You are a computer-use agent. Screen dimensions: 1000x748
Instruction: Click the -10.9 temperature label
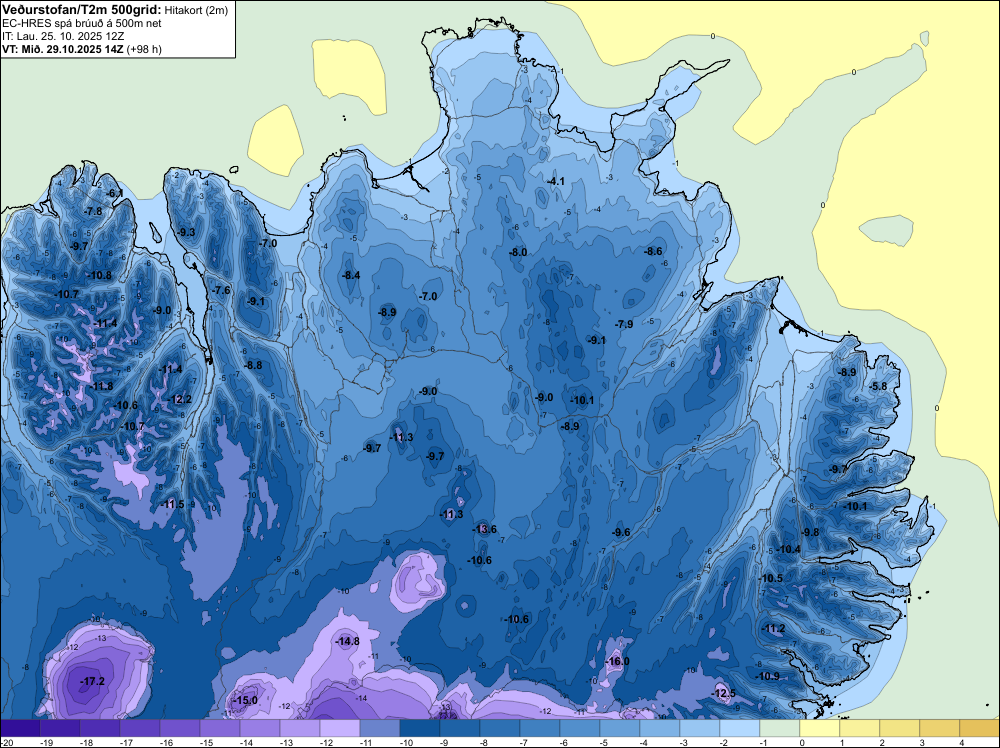[767, 676]
